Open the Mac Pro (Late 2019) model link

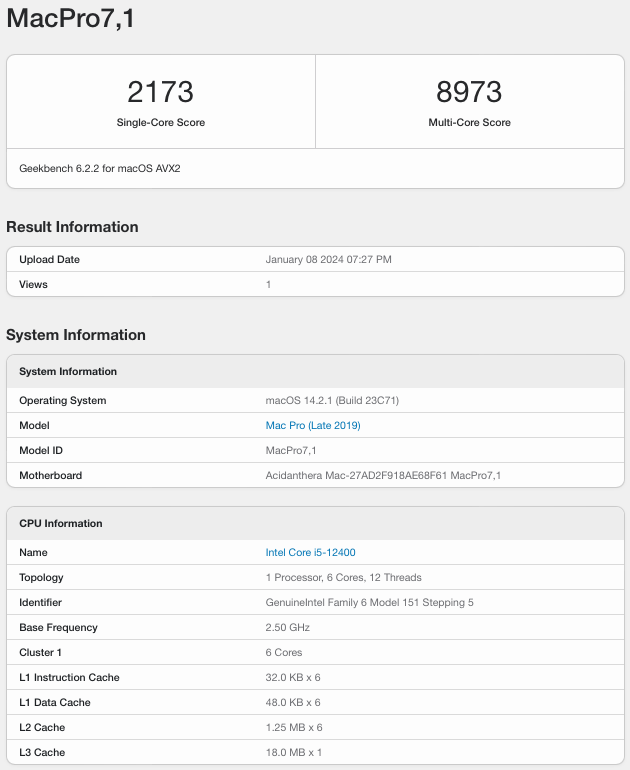(313, 425)
